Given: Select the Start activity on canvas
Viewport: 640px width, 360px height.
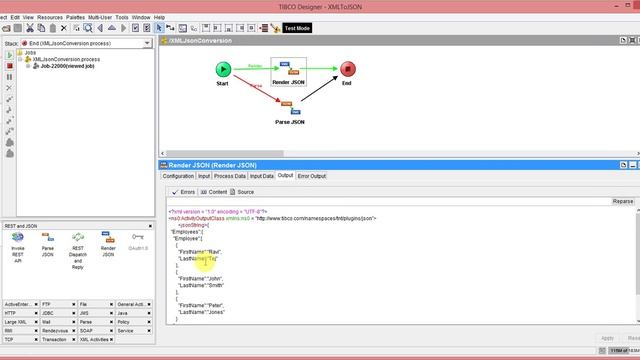Looking at the screenshot, I should 223,69.
